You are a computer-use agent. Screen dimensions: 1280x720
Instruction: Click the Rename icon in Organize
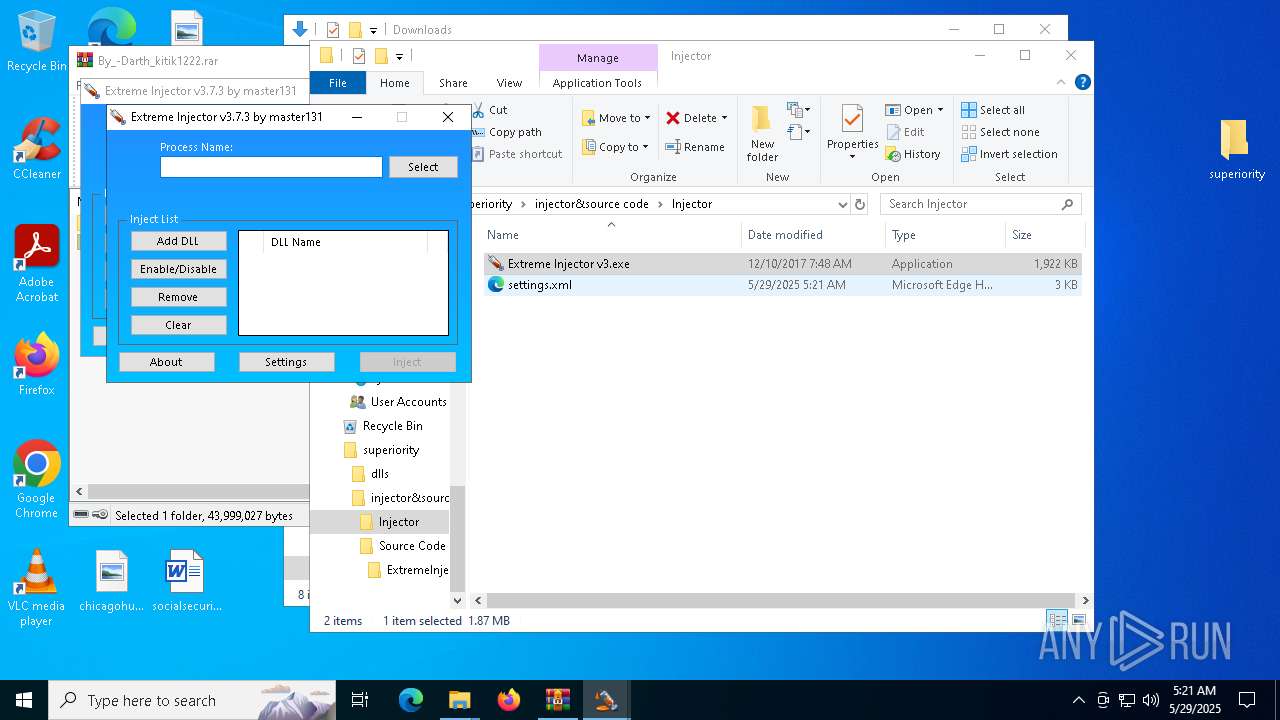click(673, 147)
